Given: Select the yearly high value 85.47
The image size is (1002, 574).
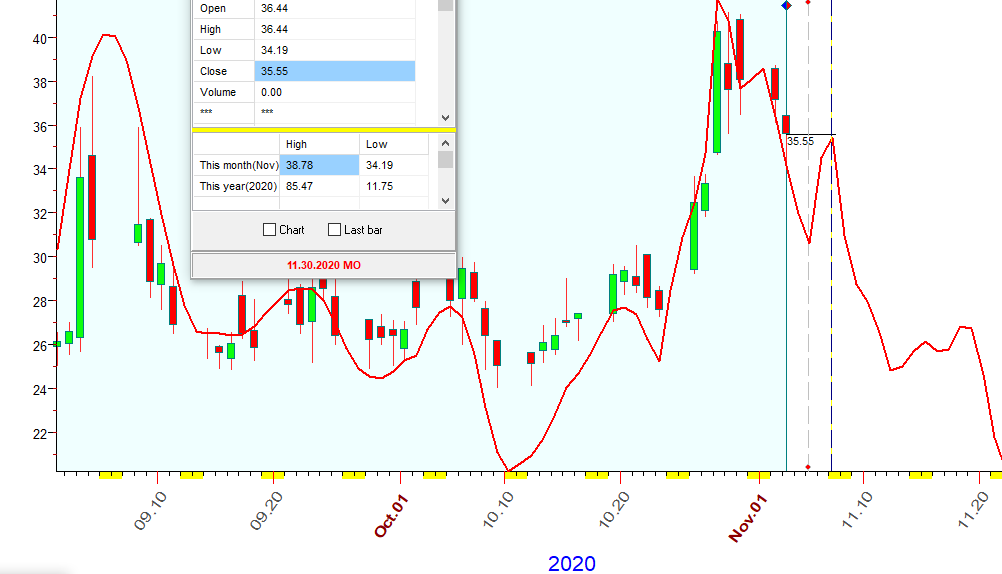Looking at the screenshot, I should (318, 186).
